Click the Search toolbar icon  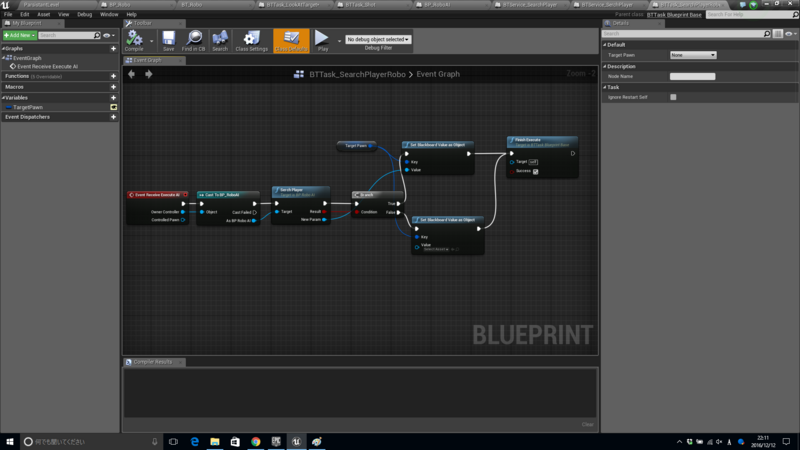(x=220, y=41)
